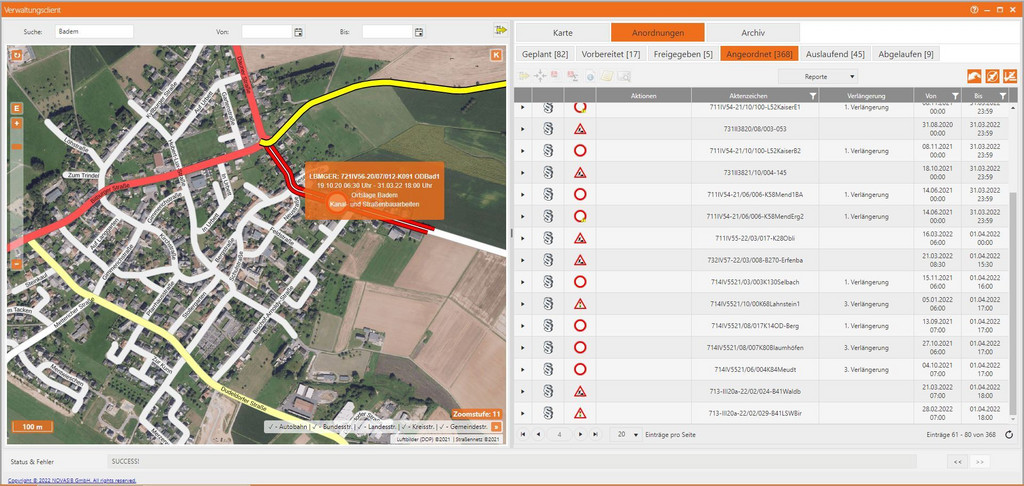Open the Bis date calendar picker
This screenshot has width=1024, height=486.
(419, 32)
